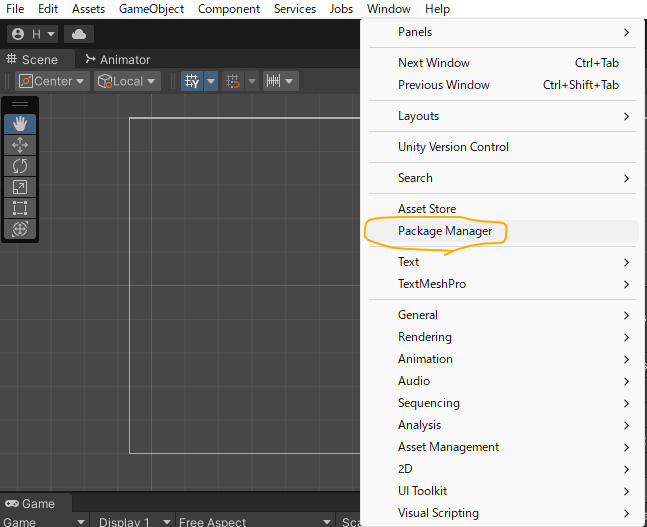Open the Game view mode dropdown

(44, 521)
